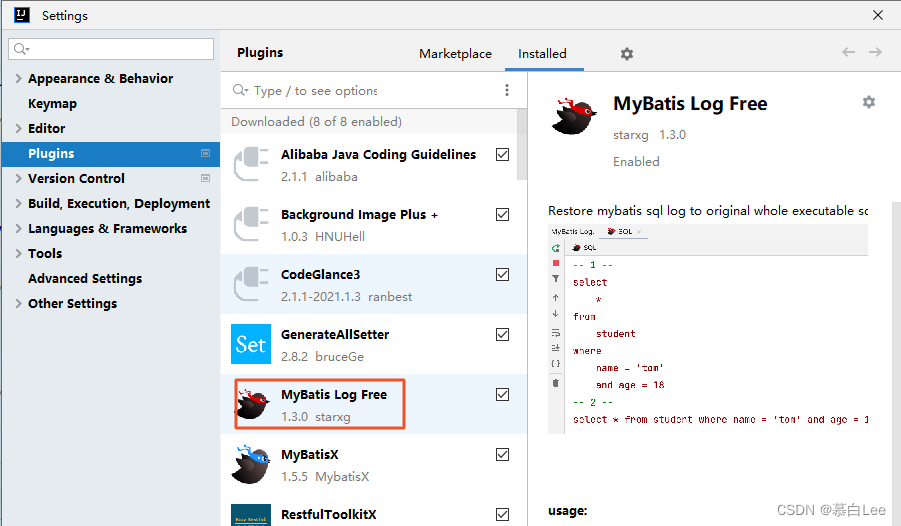Image resolution: width=901 pixels, height=526 pixels.
Task: Click the plugin list vertical scrollbar
Action: point(522,144)
